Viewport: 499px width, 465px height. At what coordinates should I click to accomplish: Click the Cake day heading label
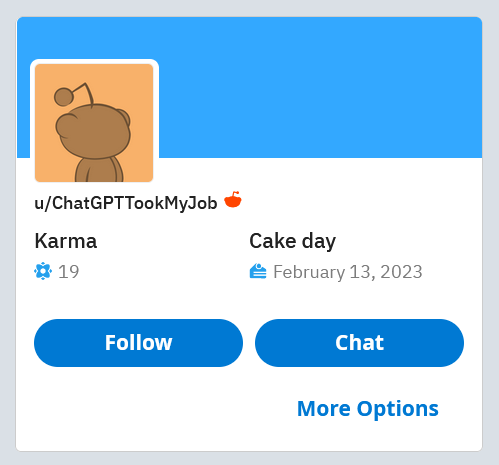(x=292, y=241)
